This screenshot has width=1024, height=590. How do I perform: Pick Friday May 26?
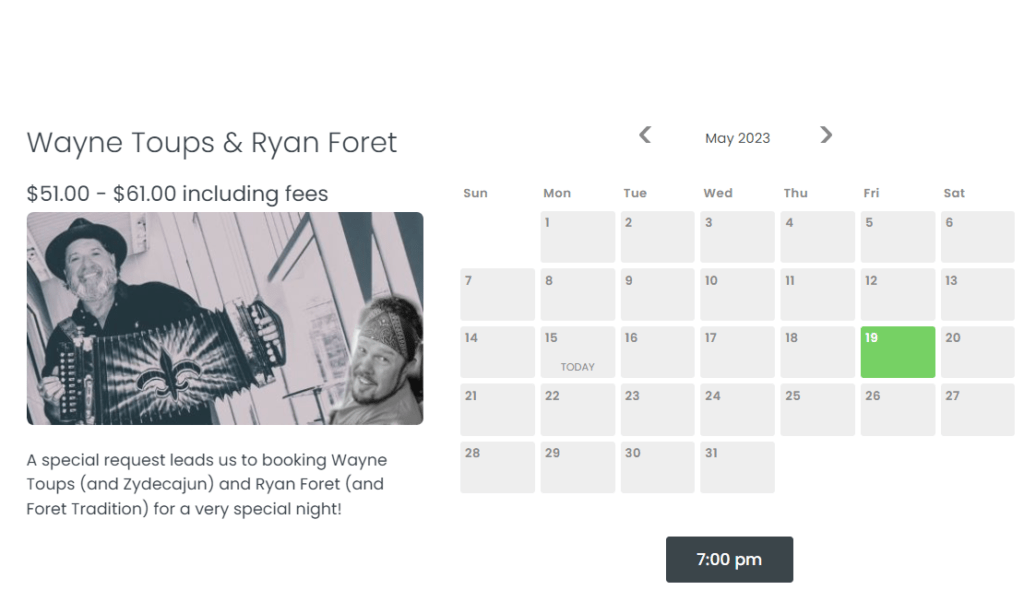(897, 410)
